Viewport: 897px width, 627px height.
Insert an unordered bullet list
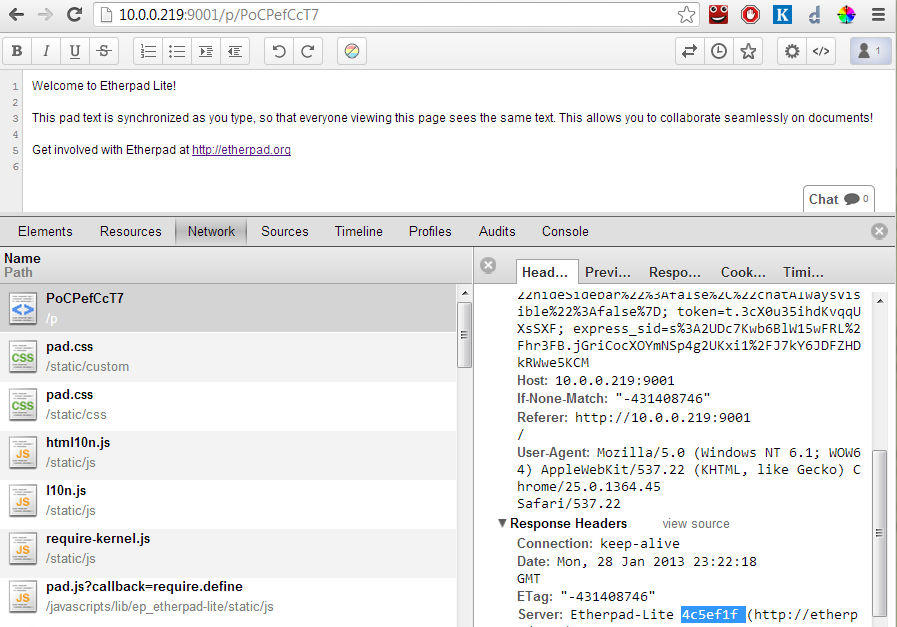point(177,51)
